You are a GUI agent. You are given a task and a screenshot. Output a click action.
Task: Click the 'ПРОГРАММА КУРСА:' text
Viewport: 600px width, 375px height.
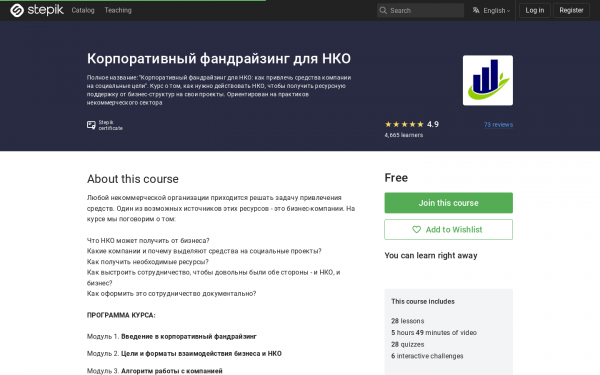pyautogui.click(x=121, y=315)
